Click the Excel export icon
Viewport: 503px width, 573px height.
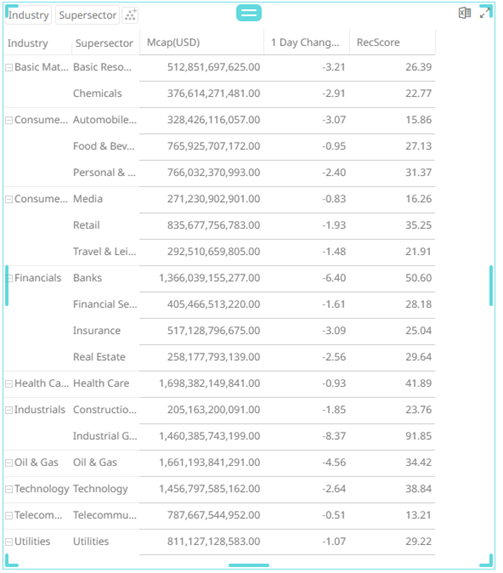tap(464, 13)
